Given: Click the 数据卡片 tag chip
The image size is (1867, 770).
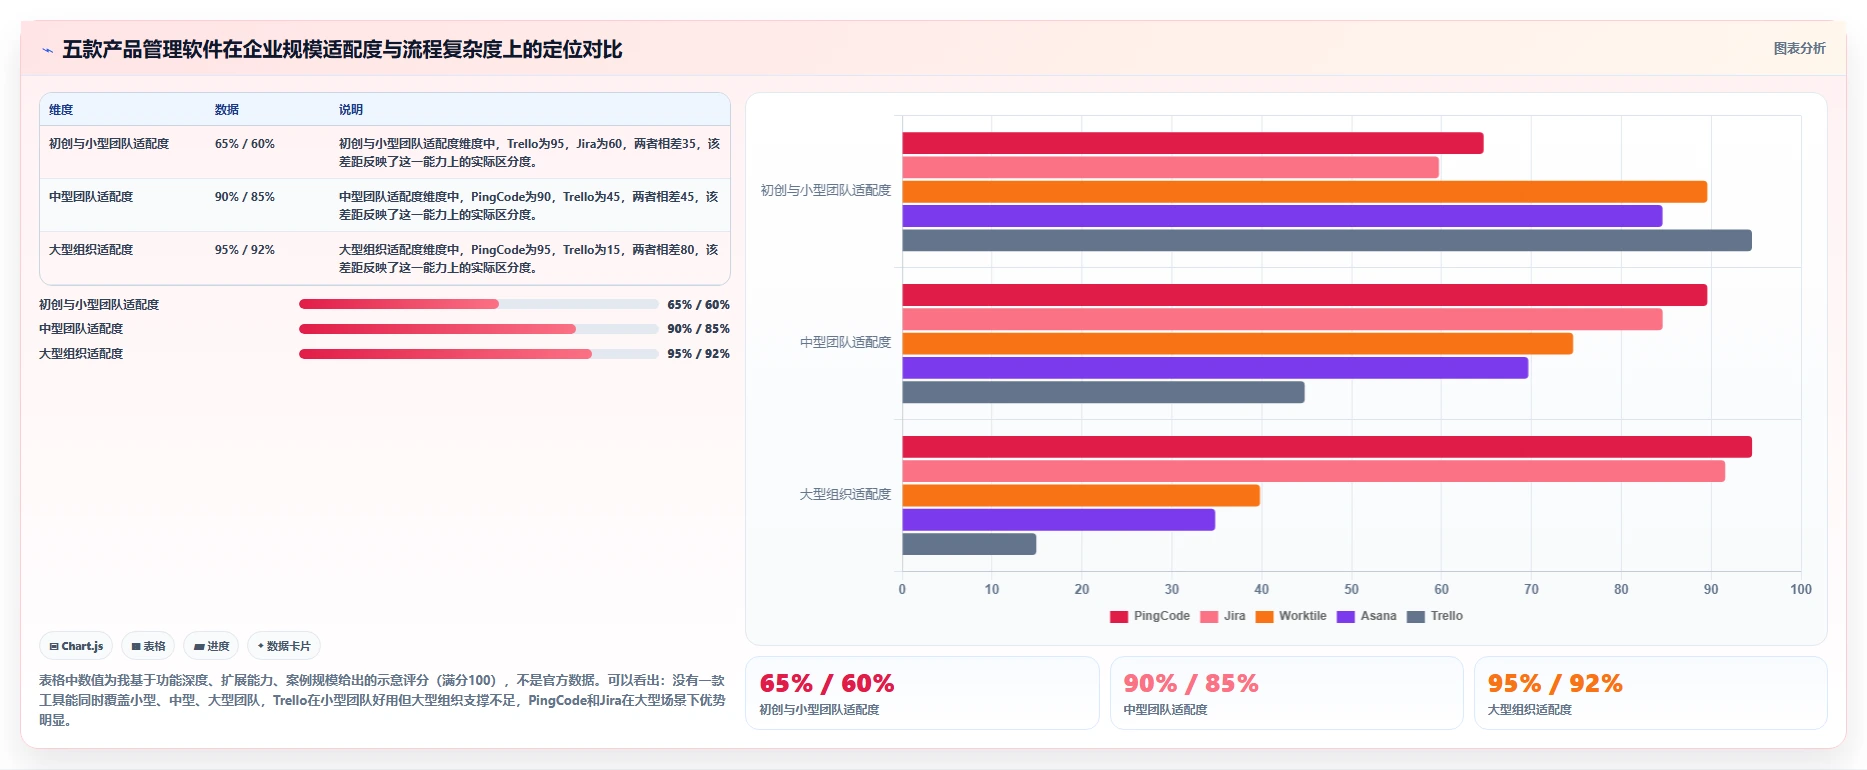Looking at the screenshot, I should pyautogui.click(x=284, y=646).
